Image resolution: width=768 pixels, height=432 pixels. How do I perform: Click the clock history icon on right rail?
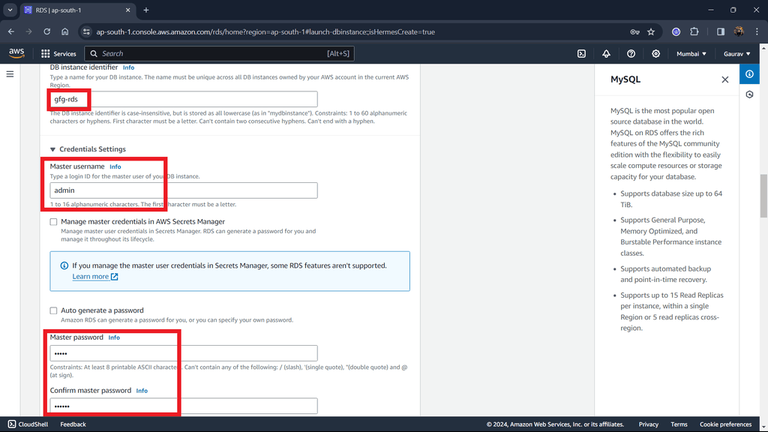click(749, 95)
